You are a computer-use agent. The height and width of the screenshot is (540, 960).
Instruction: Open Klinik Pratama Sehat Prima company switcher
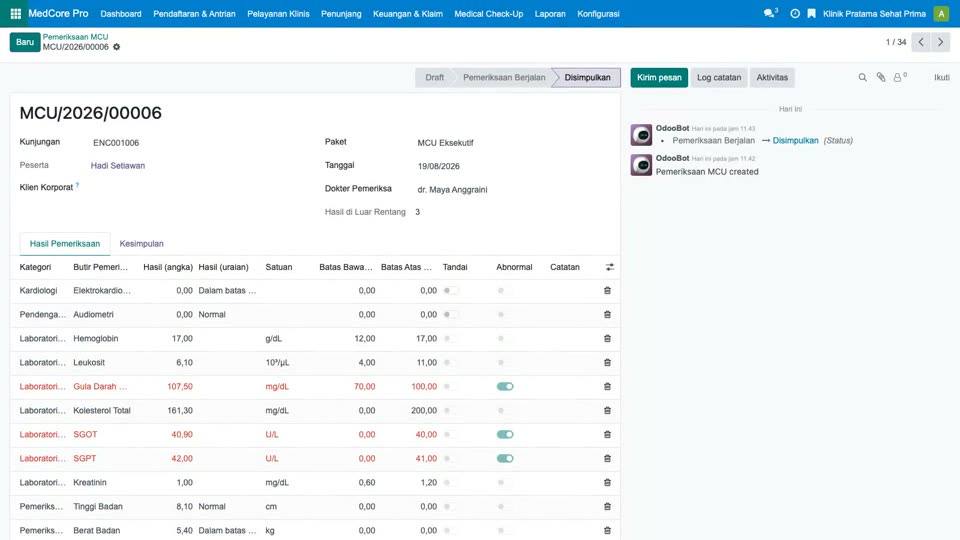click(874, 13)
